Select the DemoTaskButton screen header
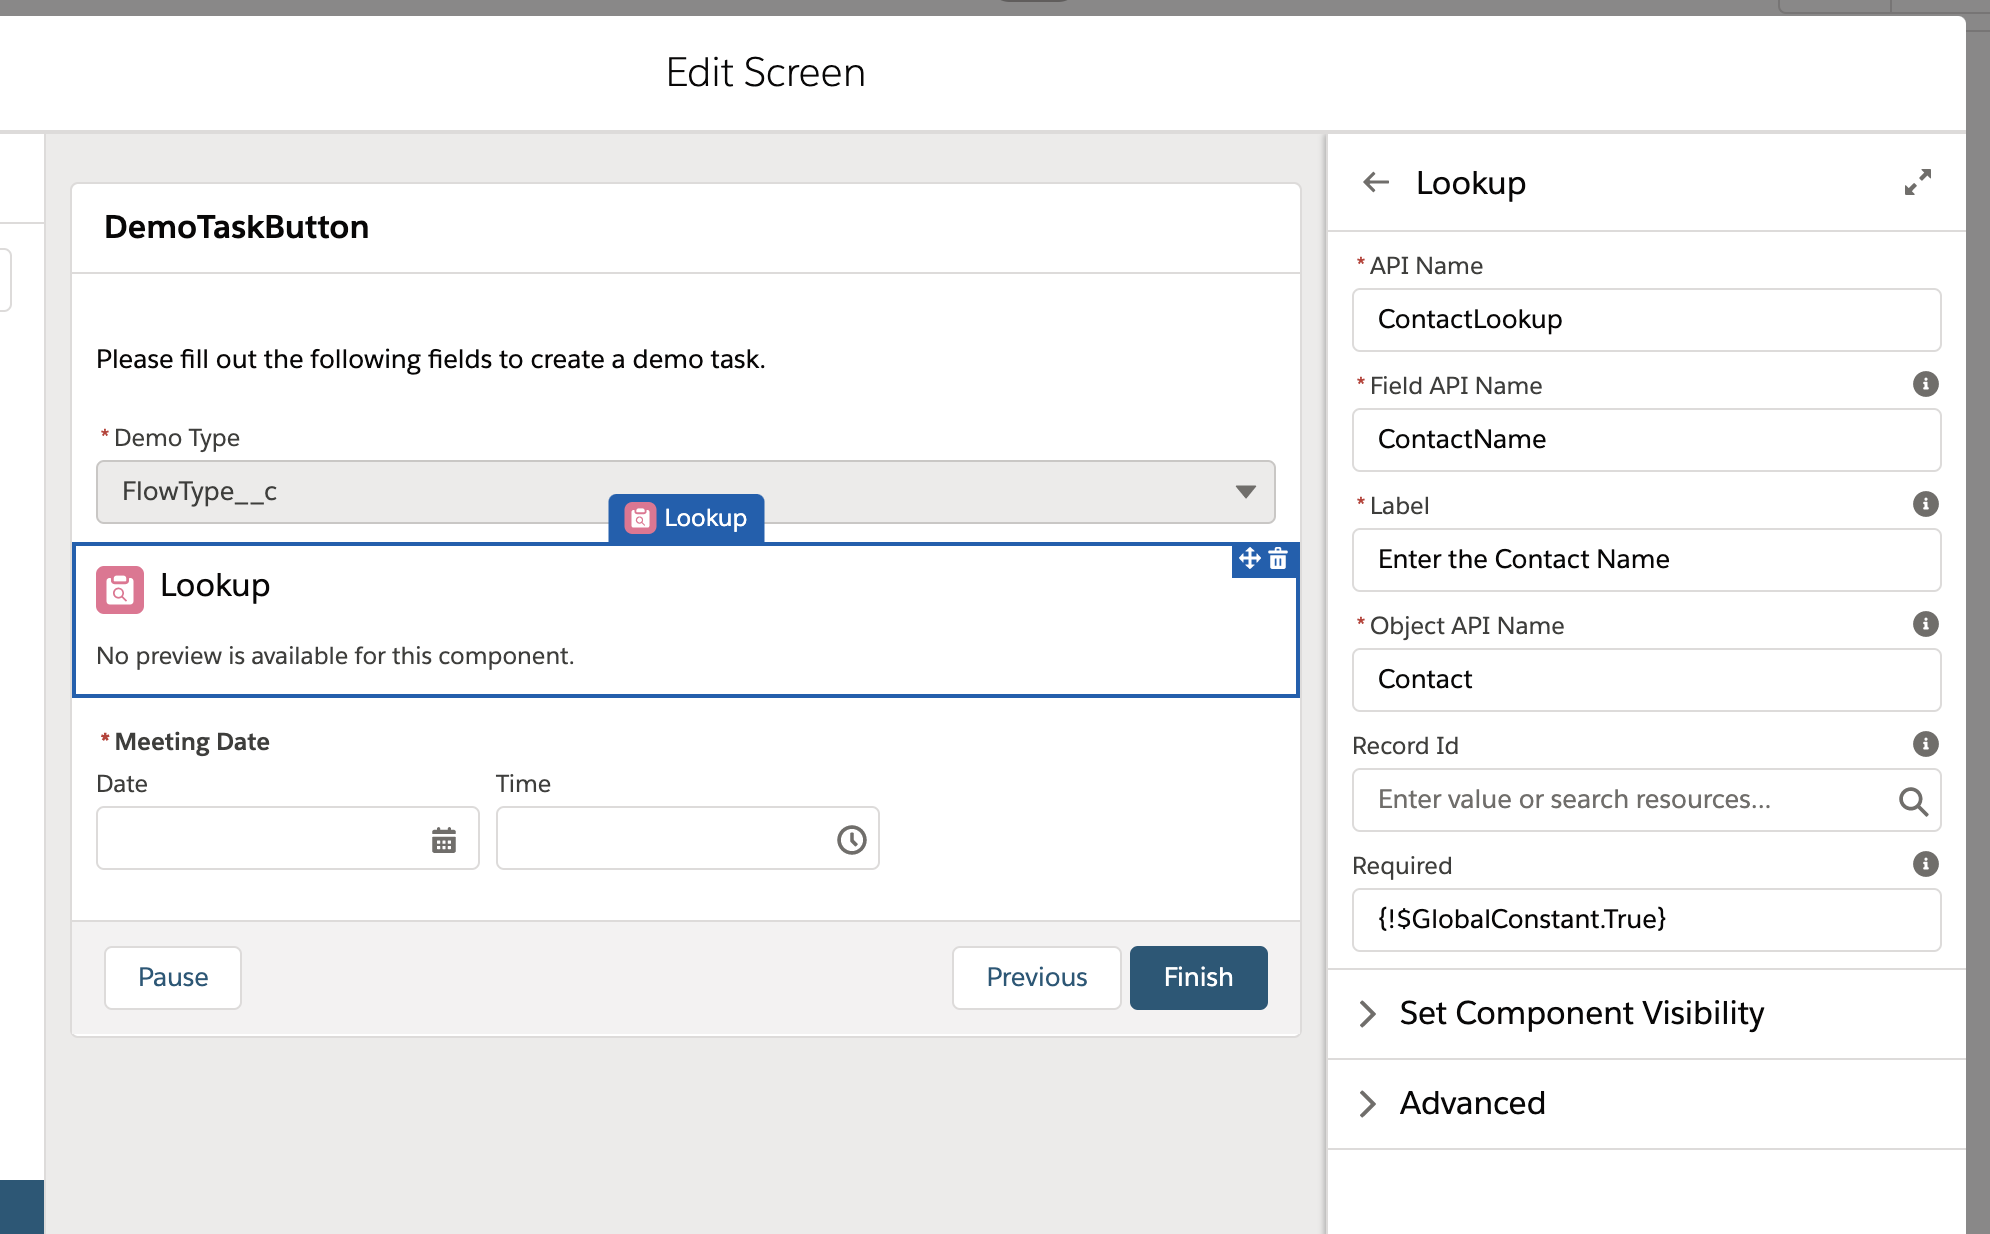Screen dimensions: 1990x1234 click(236, 228)
